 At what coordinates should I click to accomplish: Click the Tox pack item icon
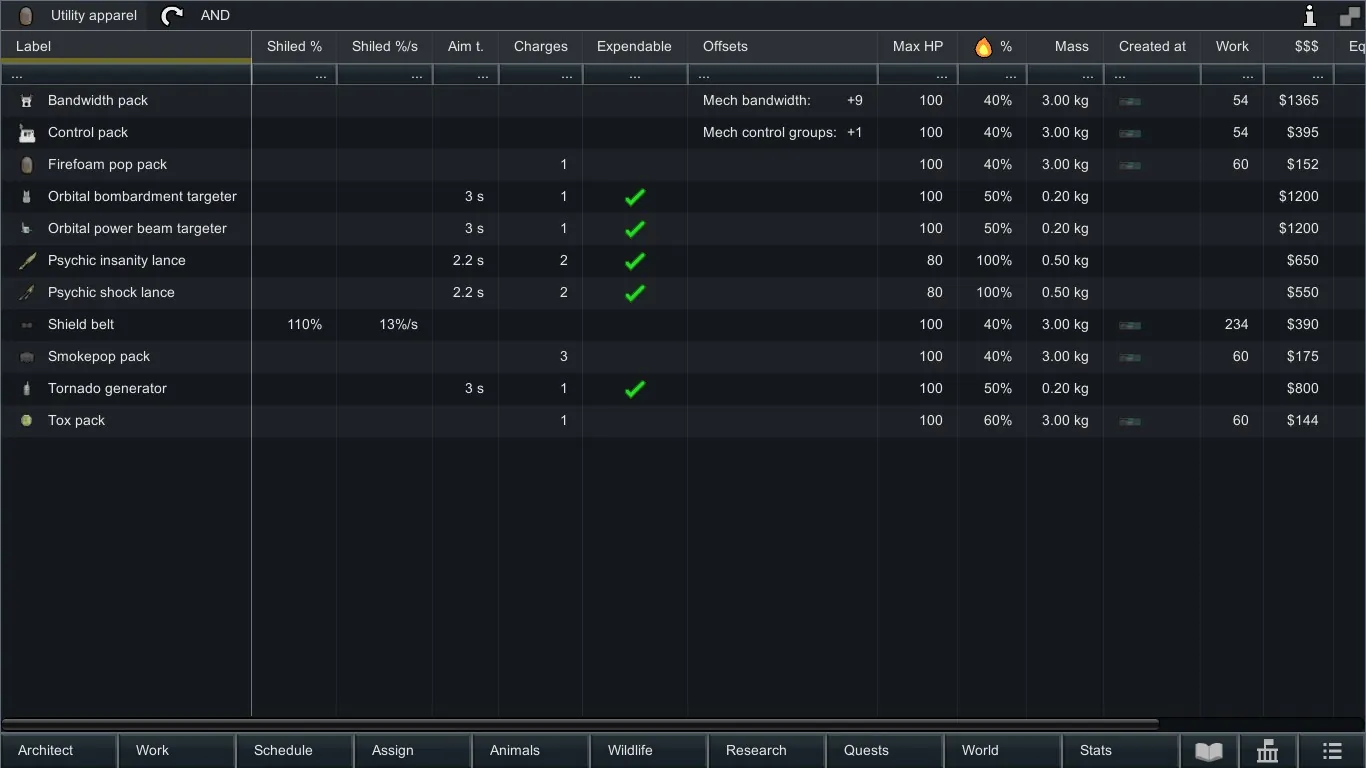[x=27, y=421]
